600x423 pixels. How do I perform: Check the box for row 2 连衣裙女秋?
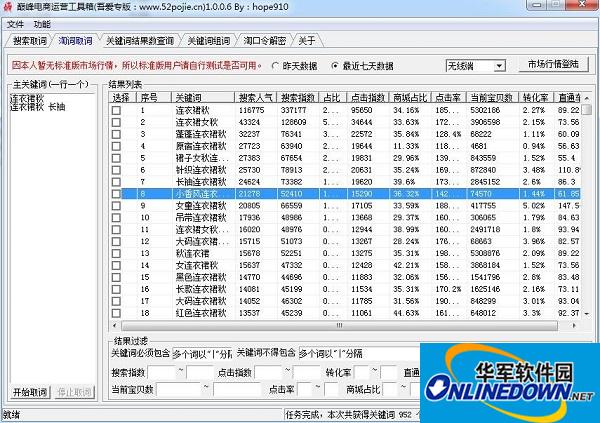click(x=116, y=122)
